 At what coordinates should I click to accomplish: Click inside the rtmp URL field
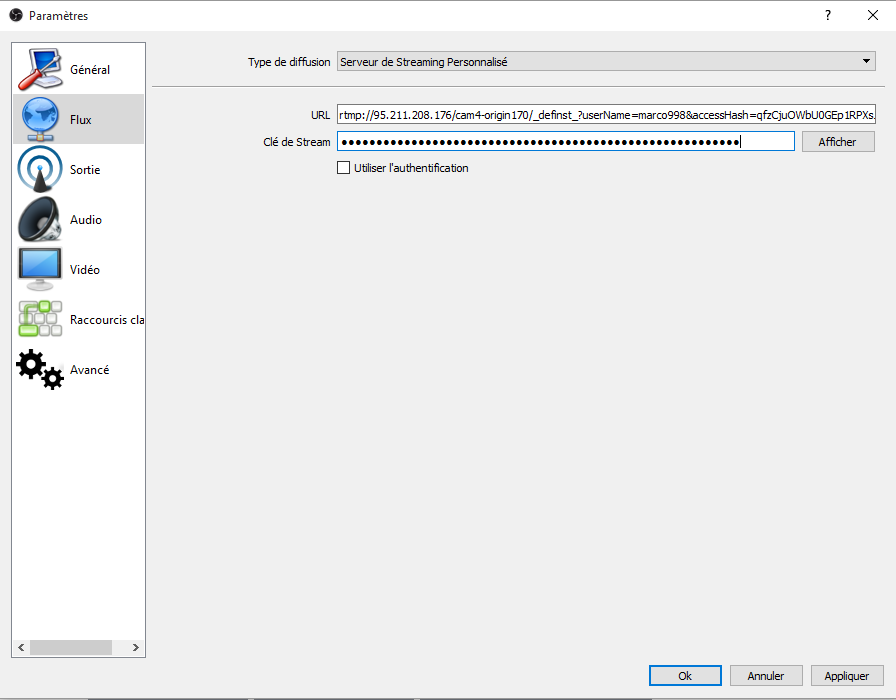[605, 114]
